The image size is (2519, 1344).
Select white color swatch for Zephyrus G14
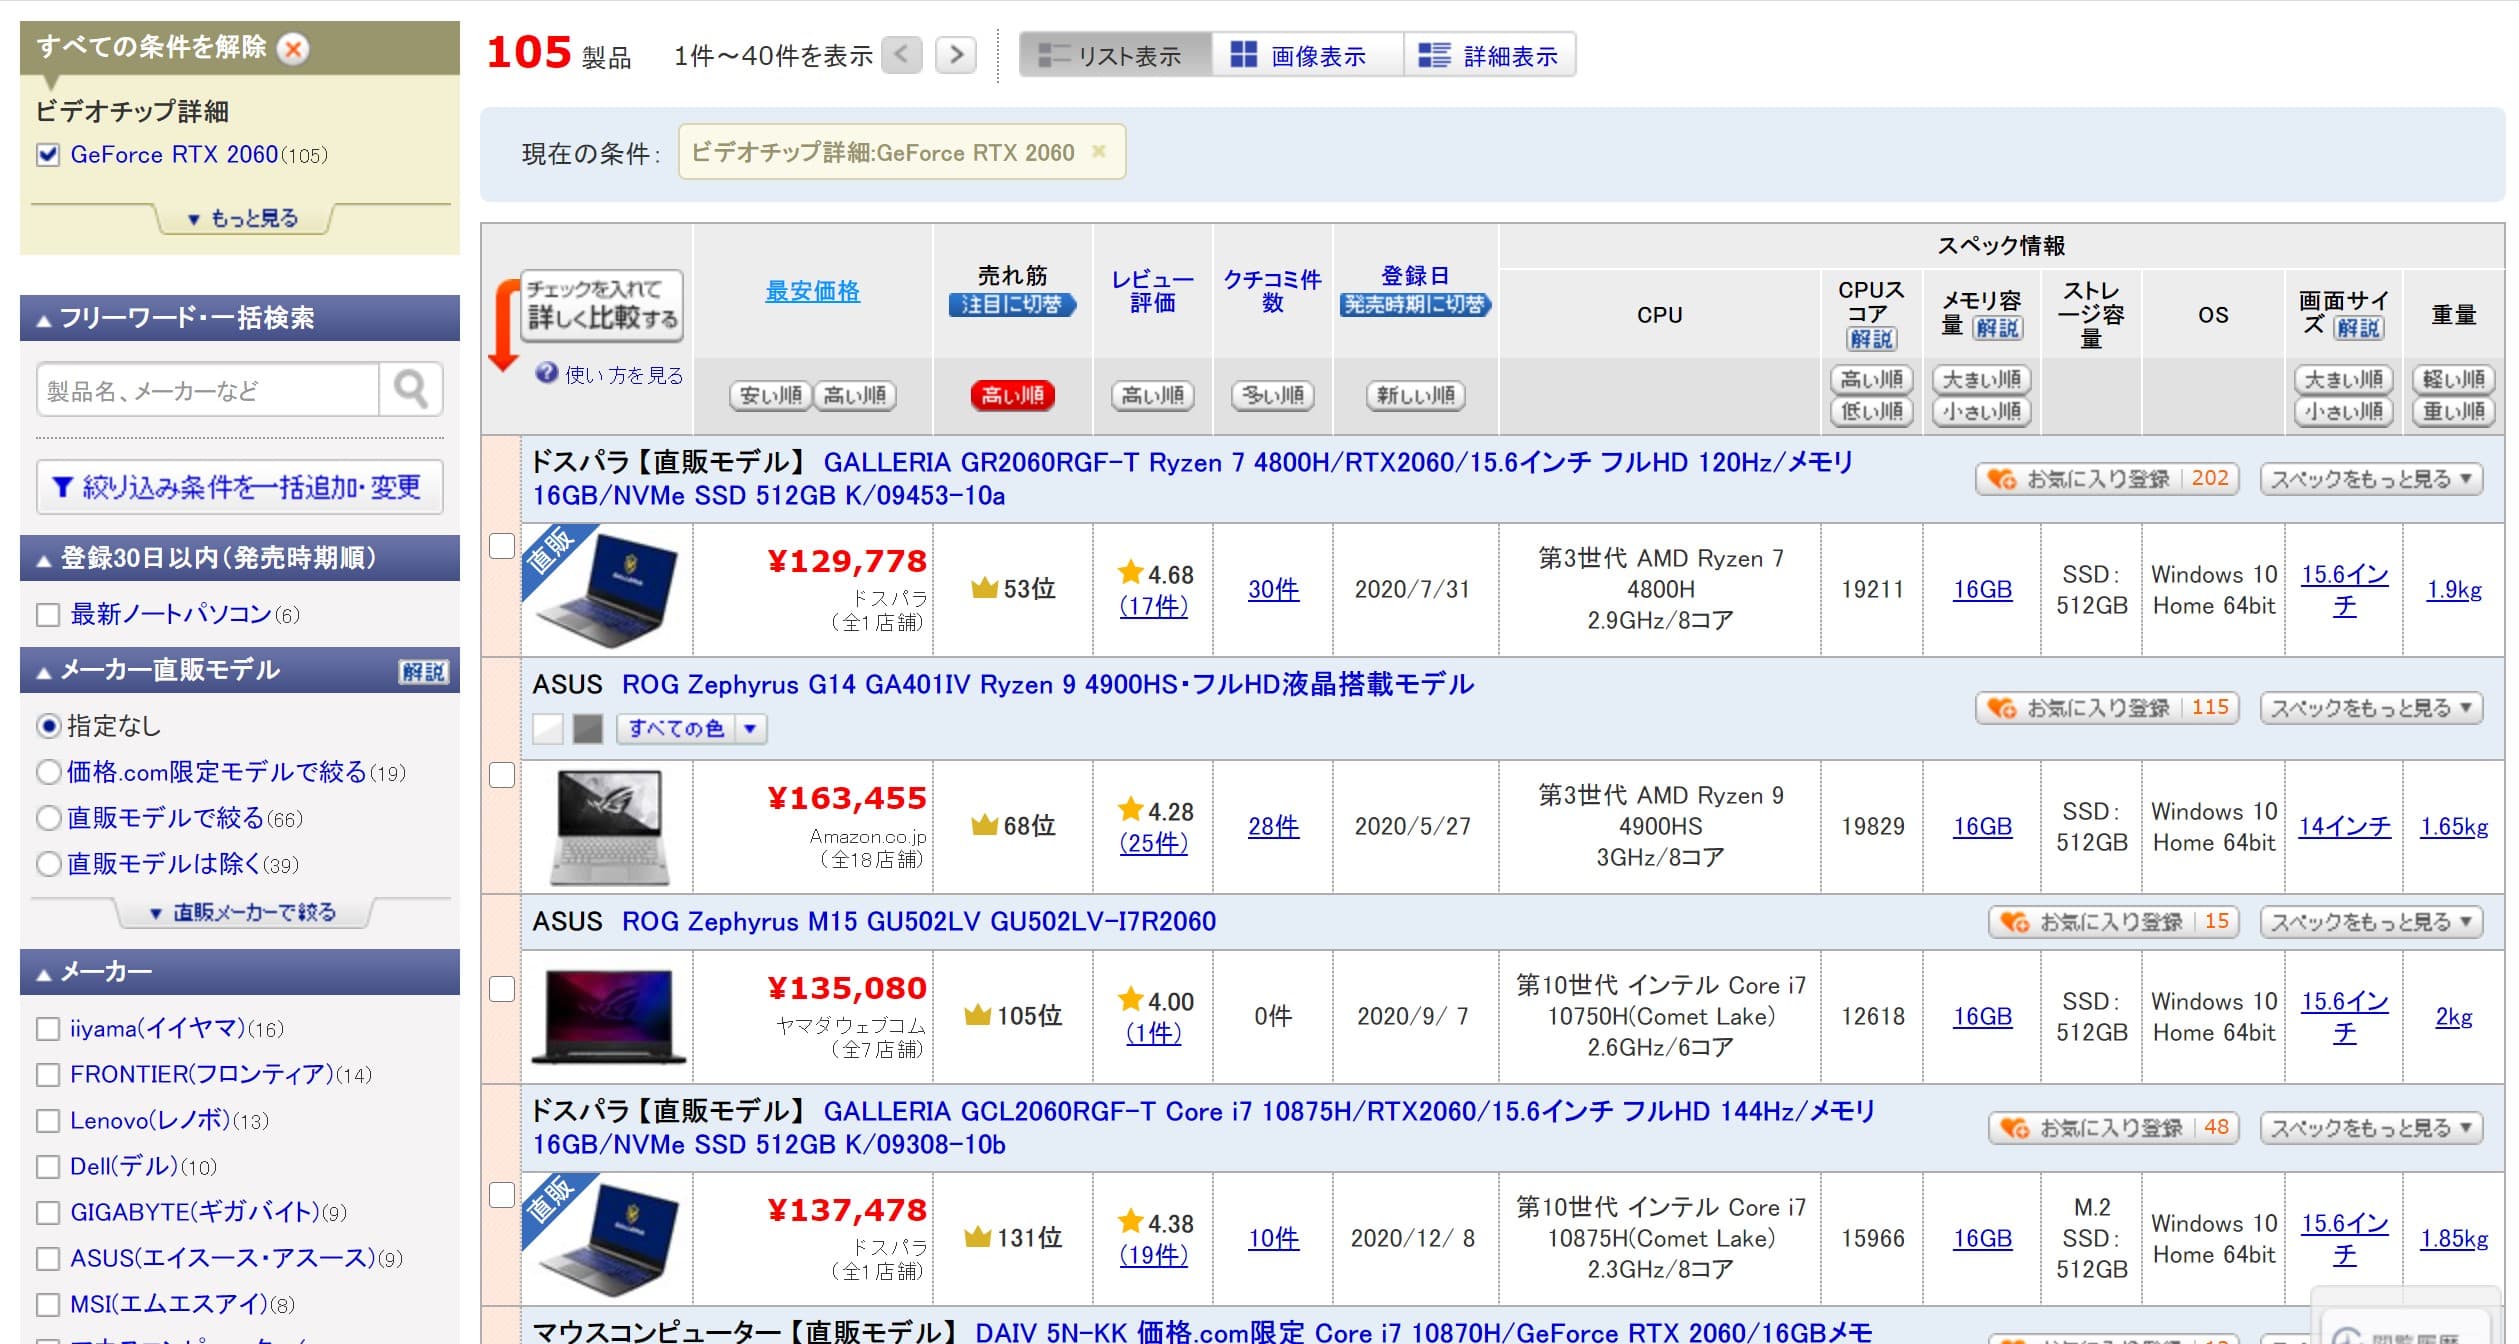pos(548,729)
